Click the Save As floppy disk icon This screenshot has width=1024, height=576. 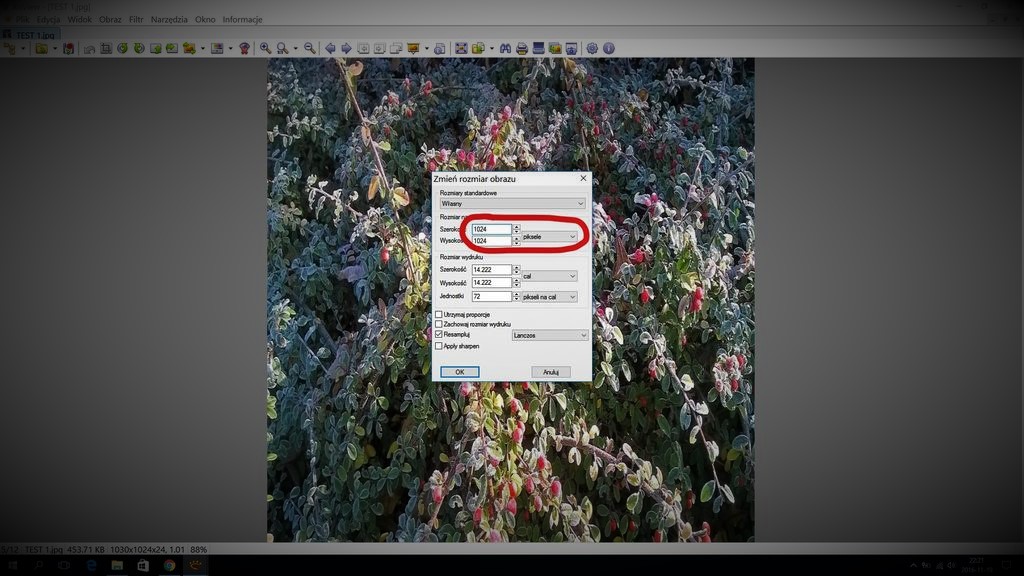coord(69,48)
